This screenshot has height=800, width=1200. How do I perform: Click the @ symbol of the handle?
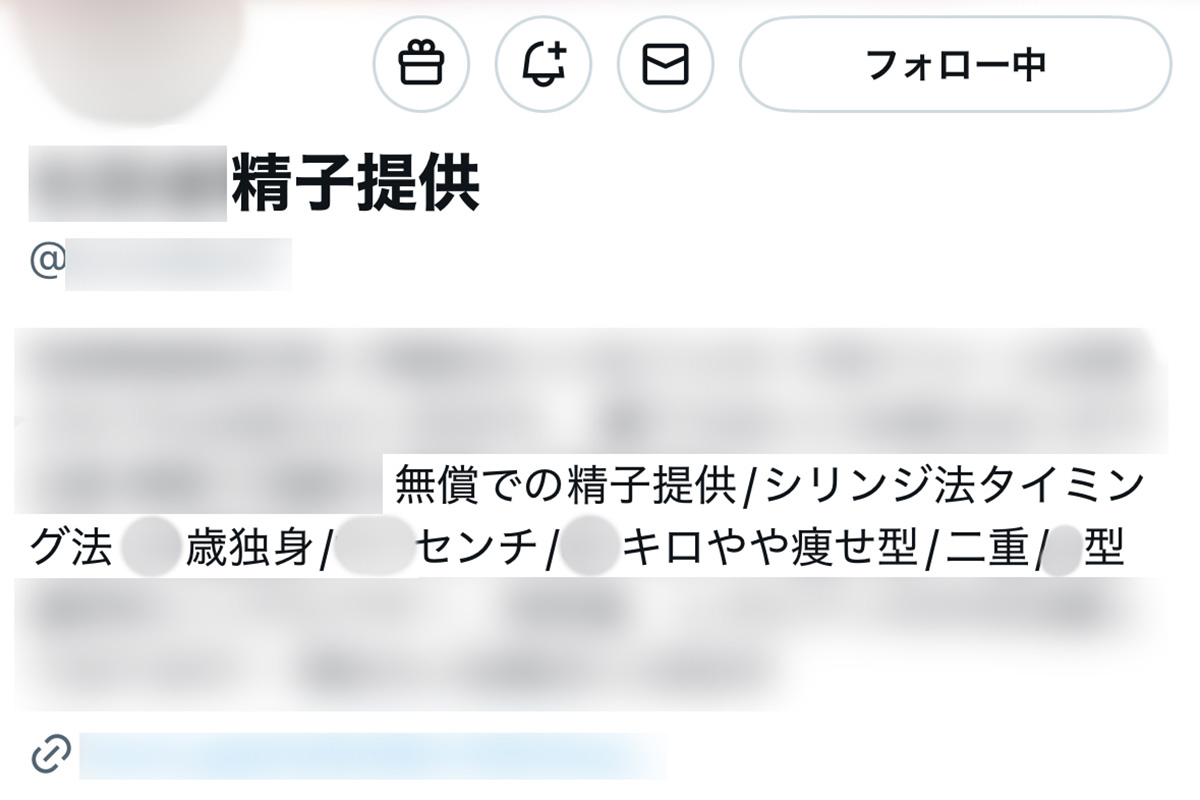[47, 263]
